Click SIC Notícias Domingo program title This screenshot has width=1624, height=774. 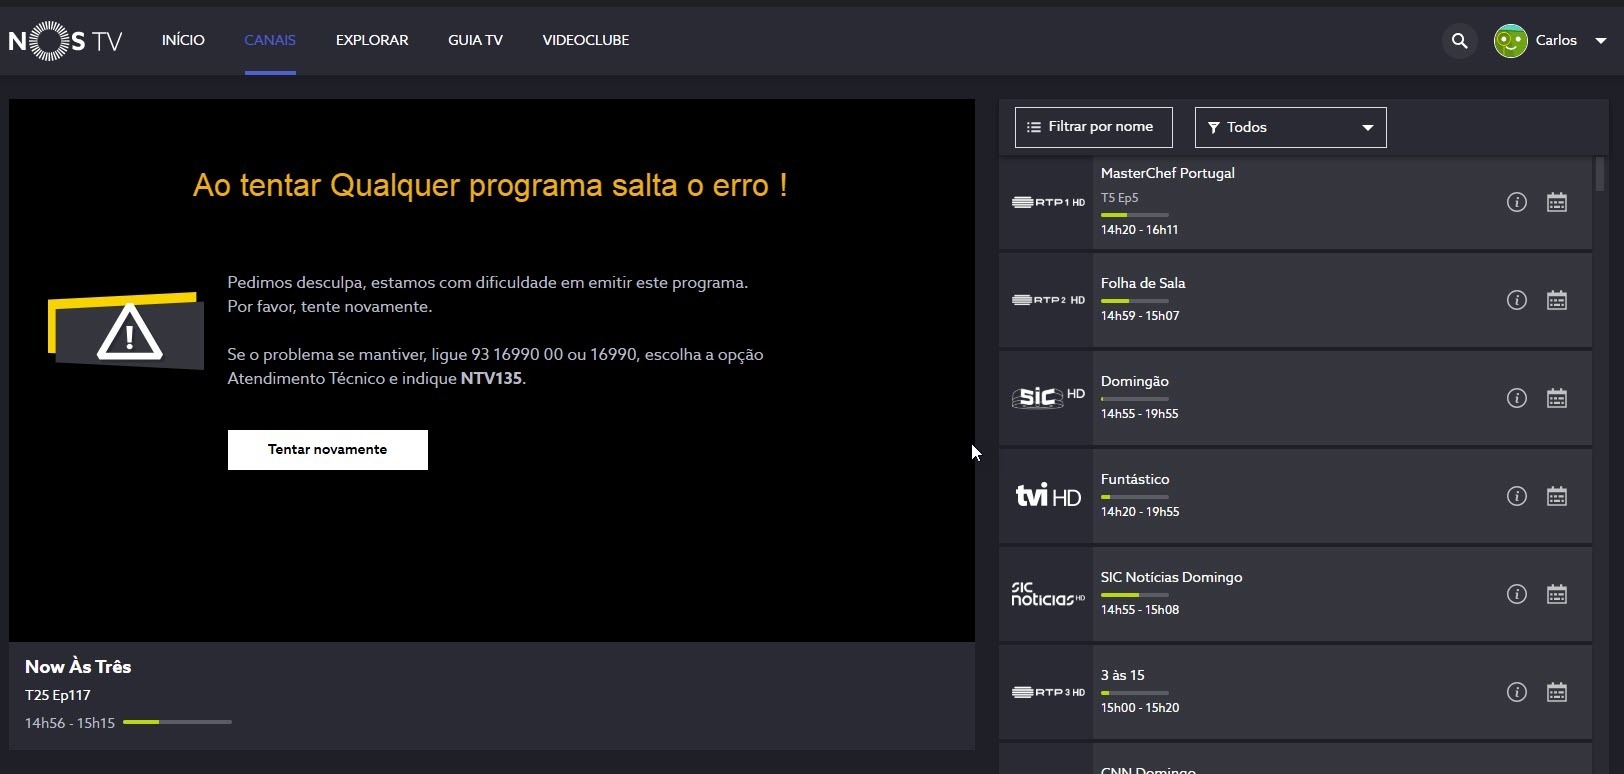point(1171,577)
